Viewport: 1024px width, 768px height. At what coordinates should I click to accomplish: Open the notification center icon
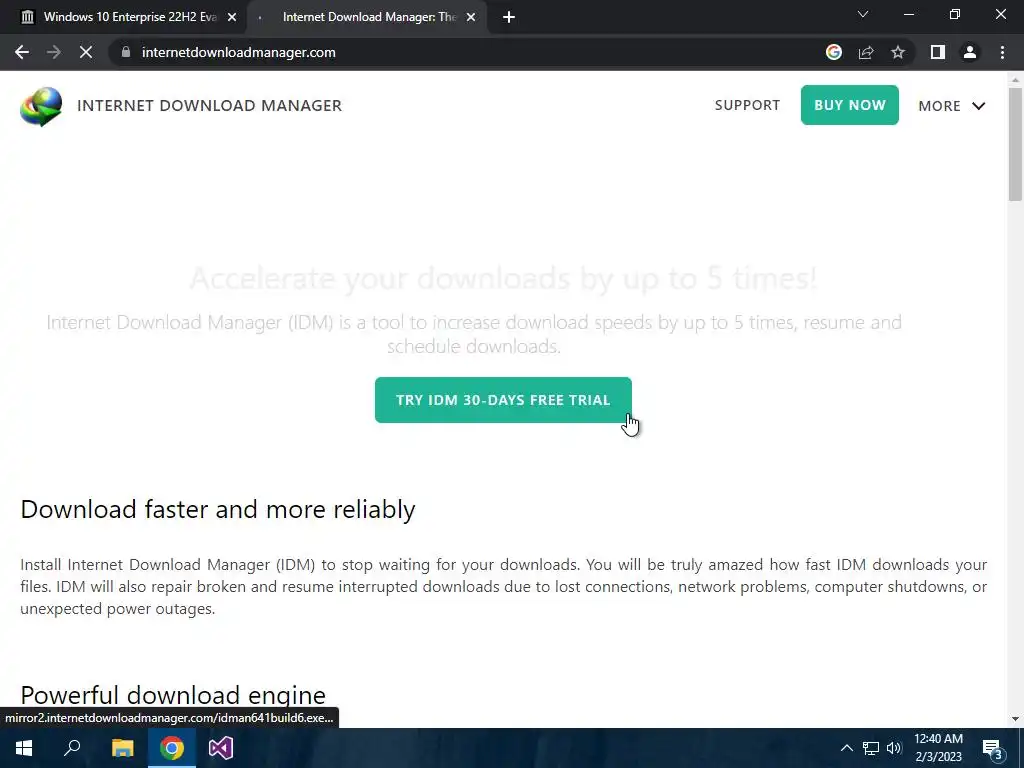click(x=992, y=748)
